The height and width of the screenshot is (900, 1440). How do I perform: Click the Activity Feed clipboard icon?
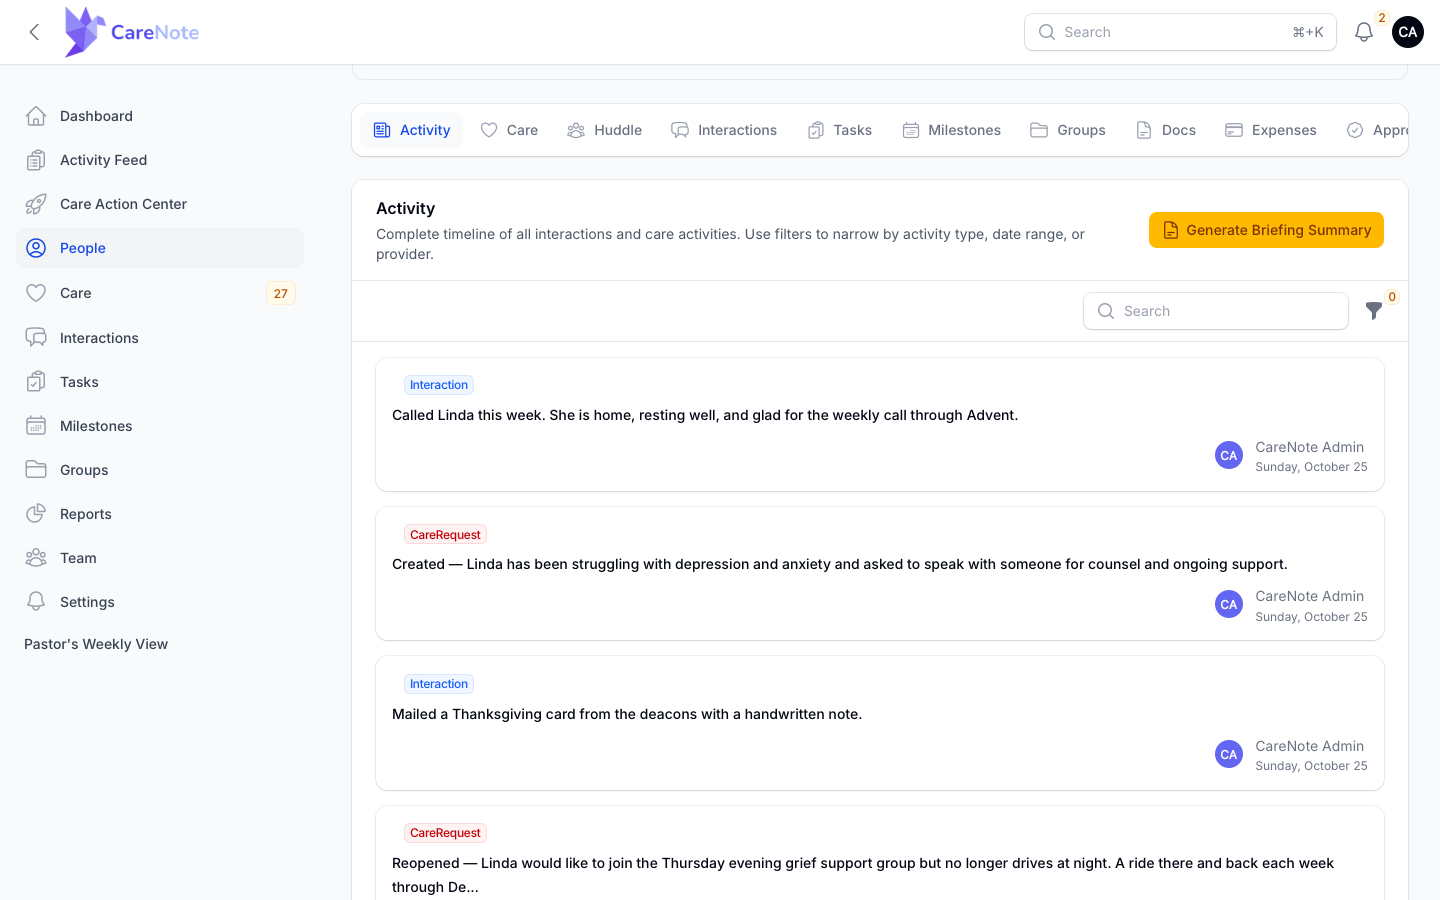[36, 160]
